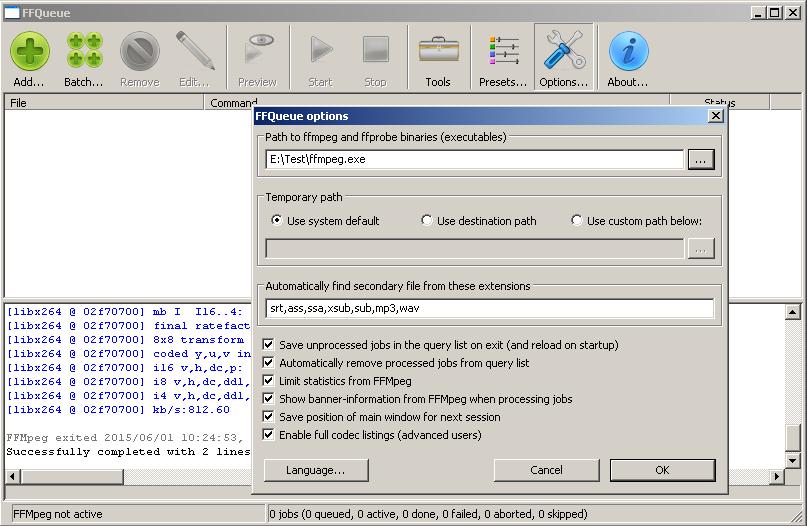Toggle Show banner-information from FFMpeg checkbox

268,398
